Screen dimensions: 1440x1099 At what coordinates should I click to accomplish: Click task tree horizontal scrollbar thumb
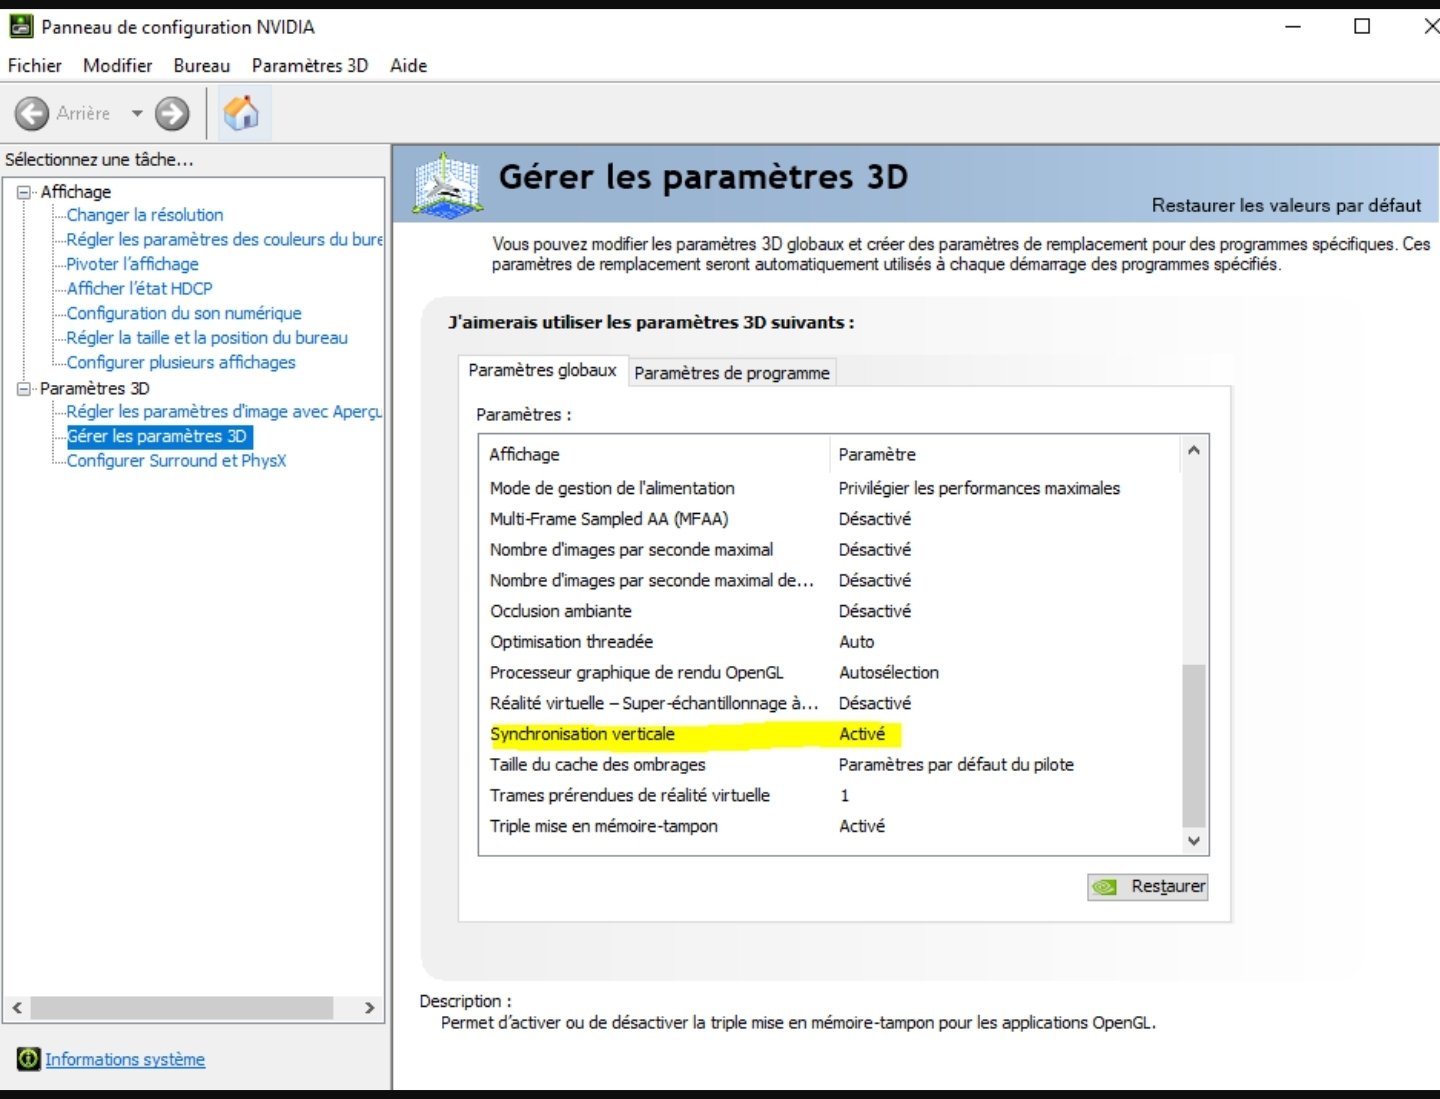tap(182, 1008)
